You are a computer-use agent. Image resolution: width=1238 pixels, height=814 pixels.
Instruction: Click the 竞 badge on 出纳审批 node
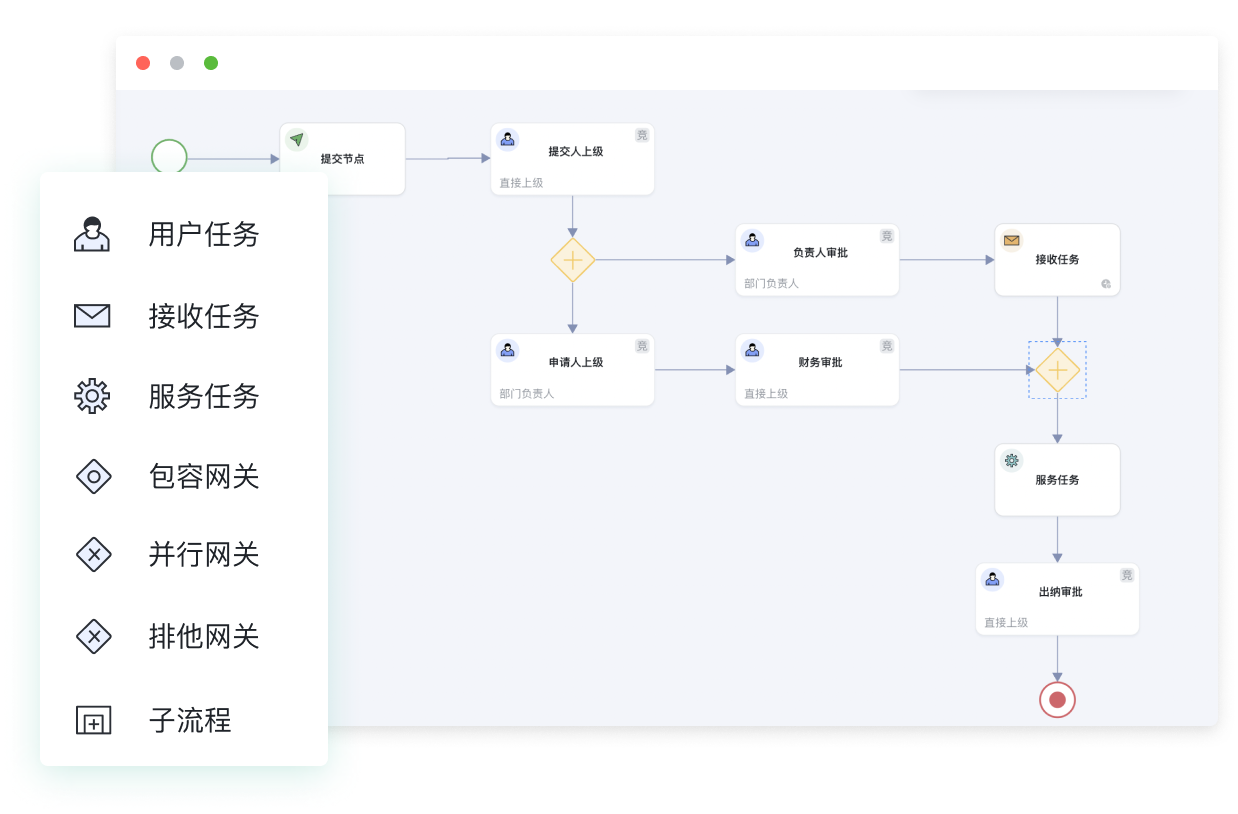point(1127,575)
